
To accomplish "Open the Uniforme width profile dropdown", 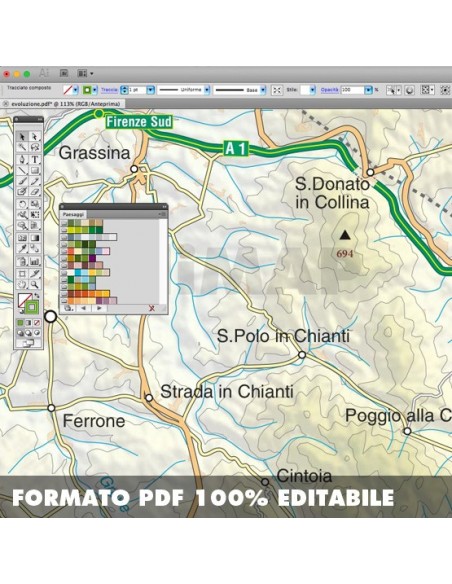I will pyautogui.click(x=207, y=90).
